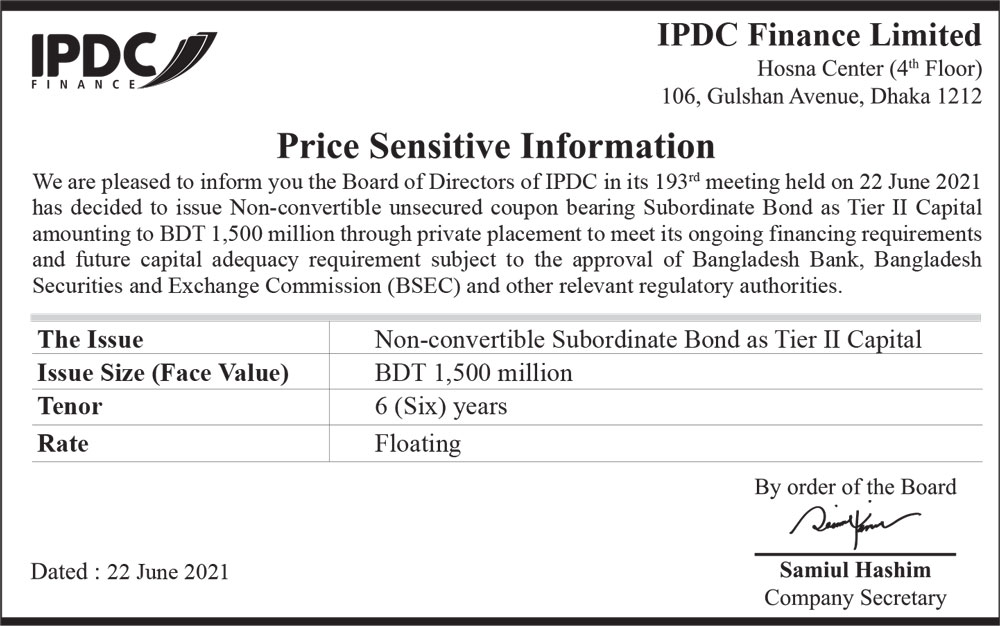The width and height of the screenshot is (1000, 626).
Task: Click the "BDT 1,500 million" table value
Action: point(473,374)
